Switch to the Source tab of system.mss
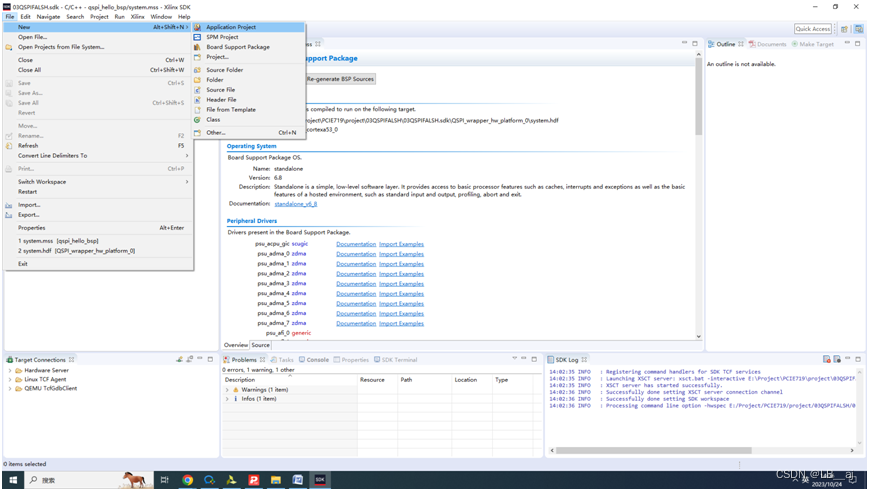This screenshot has width=869, height=491. (260, 345)
